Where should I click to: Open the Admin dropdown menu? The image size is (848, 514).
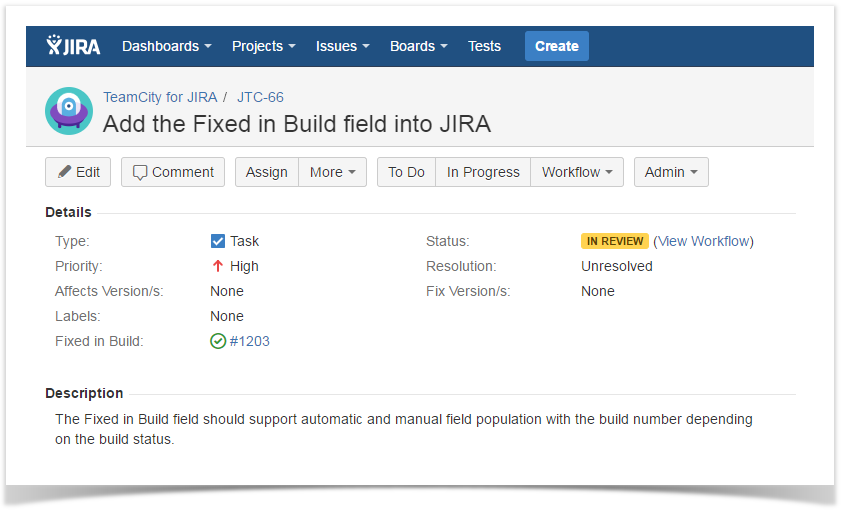[x=671, y=172]
